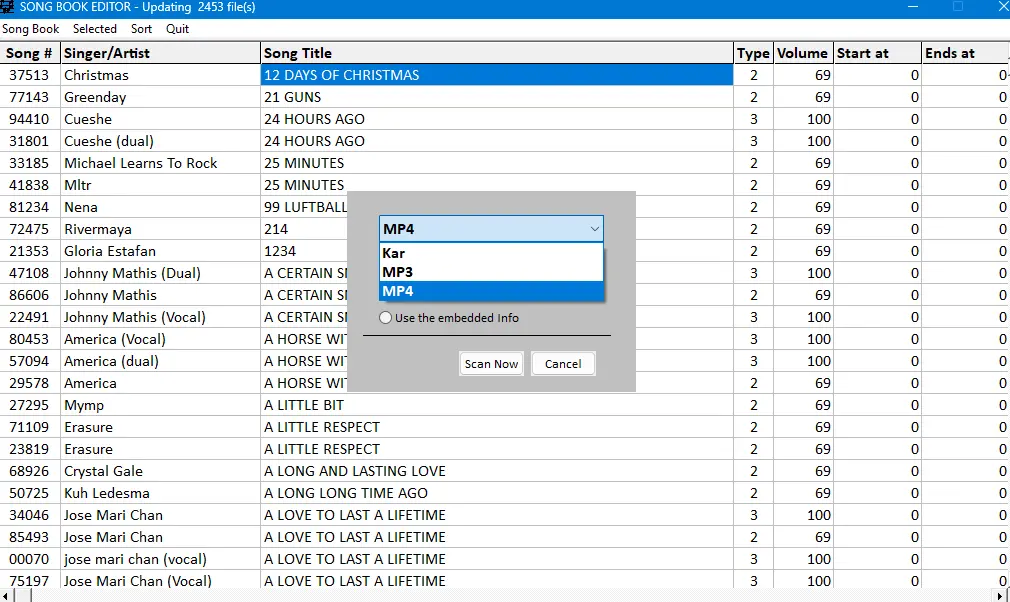Select the 12 DAYS OF CHRISTMAS title cell
This screenshot has height=602, width=1010.
pyautogui.click(x=497, y=75)
